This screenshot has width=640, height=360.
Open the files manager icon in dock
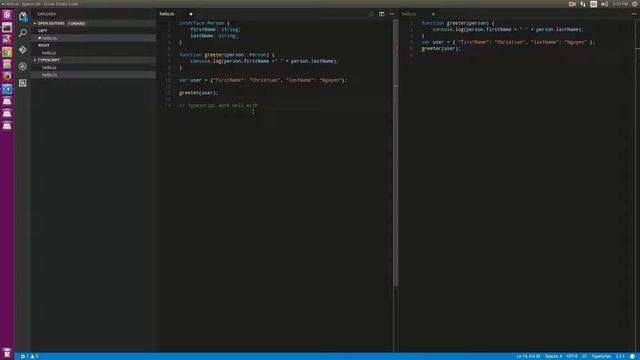pos(7,64)
